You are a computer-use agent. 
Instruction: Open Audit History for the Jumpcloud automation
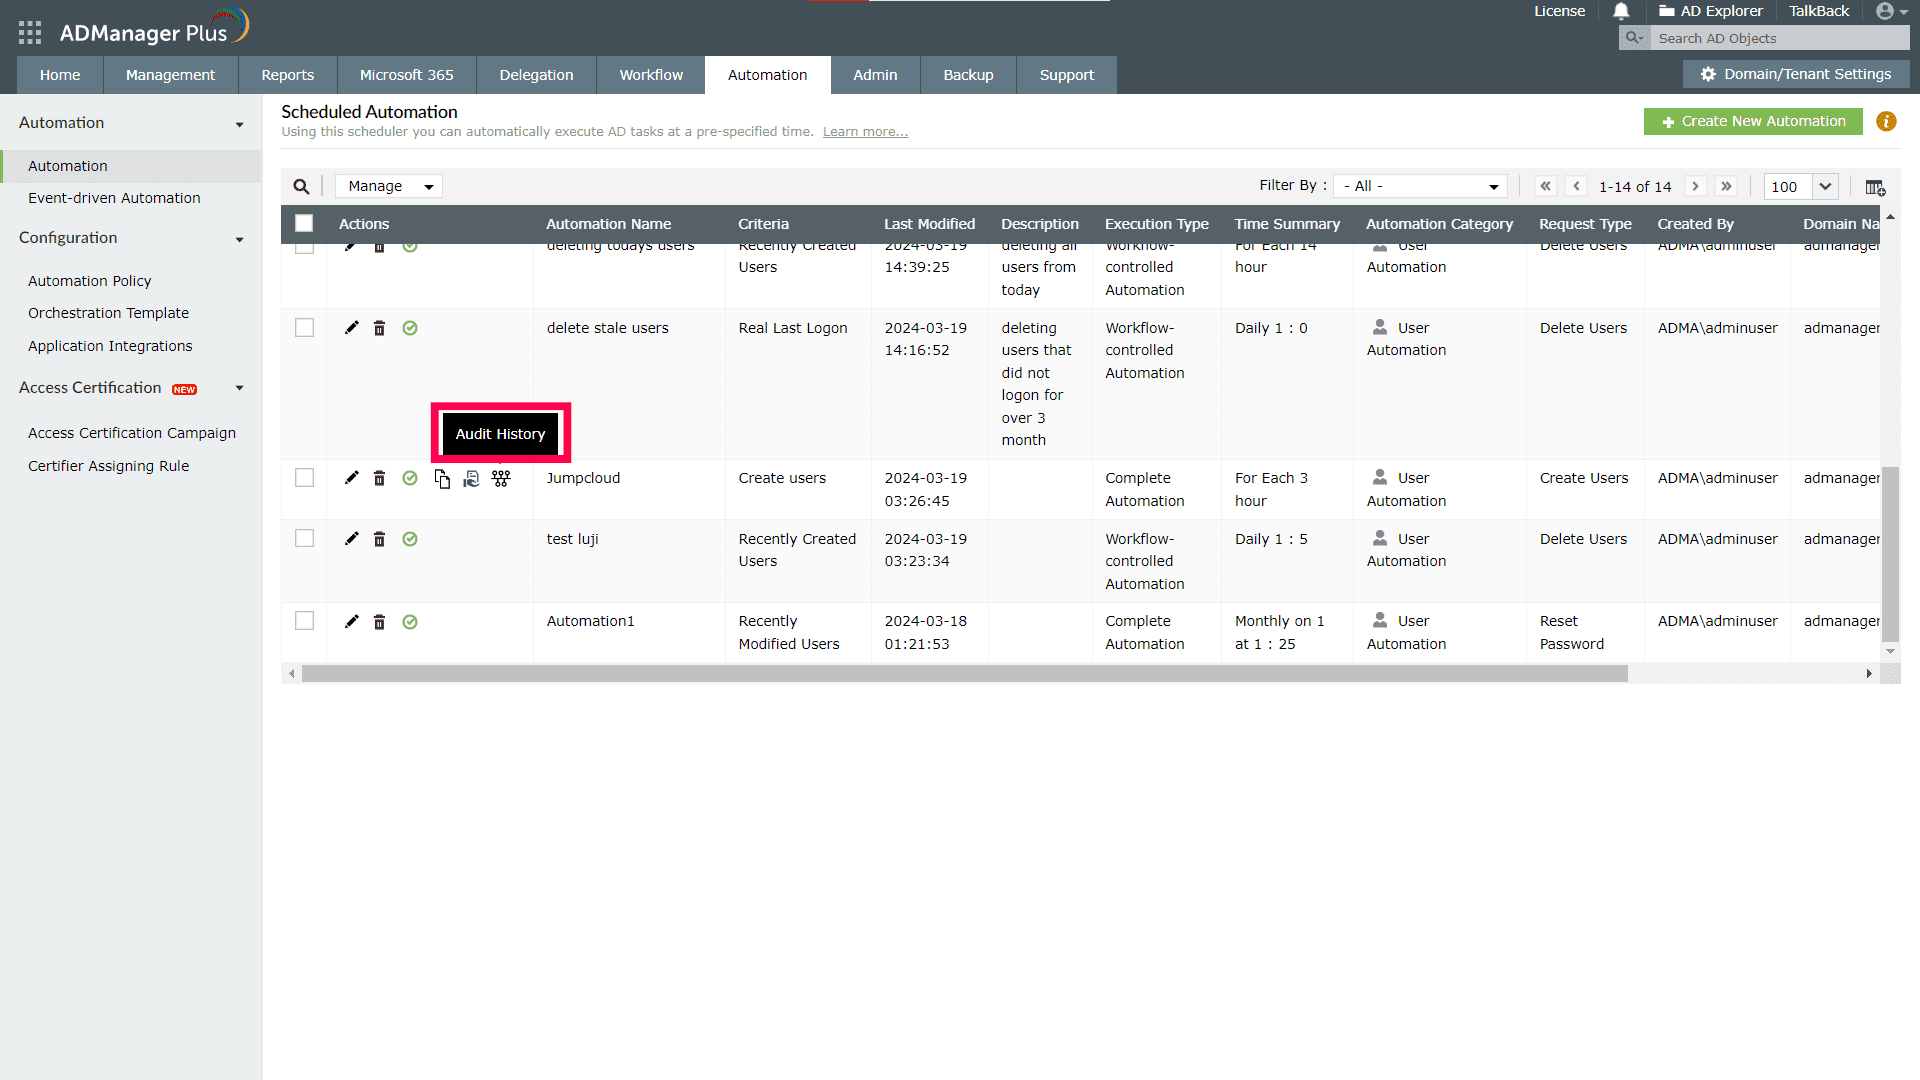(471, 479)
